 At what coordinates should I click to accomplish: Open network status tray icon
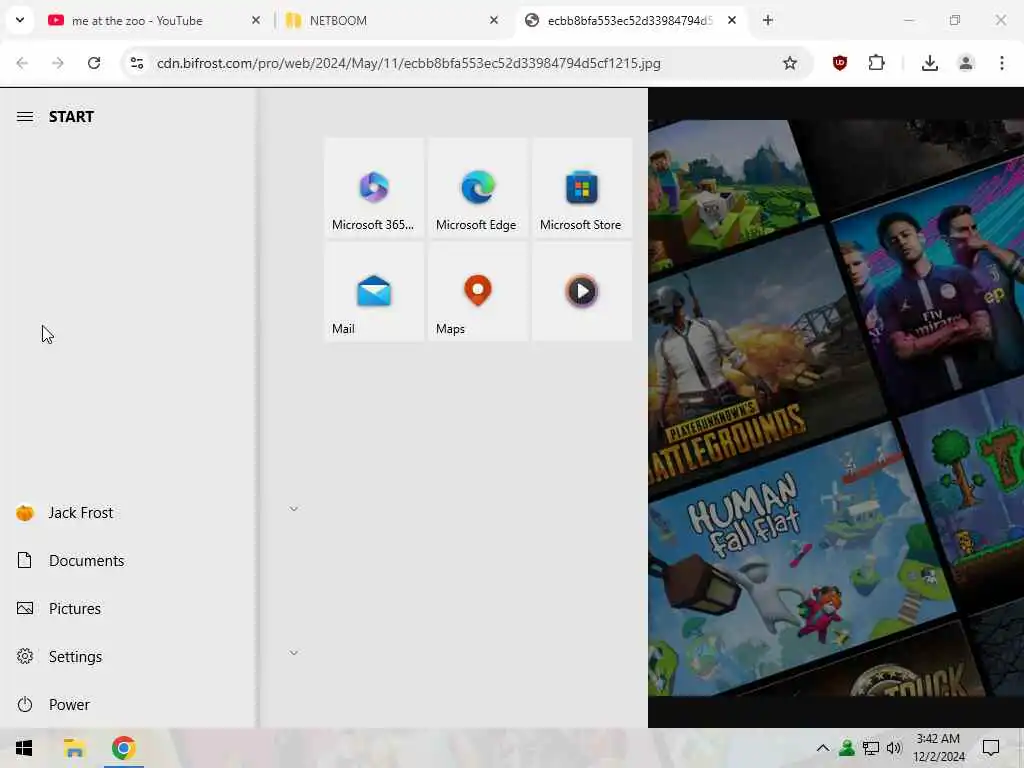click(871, 748)
